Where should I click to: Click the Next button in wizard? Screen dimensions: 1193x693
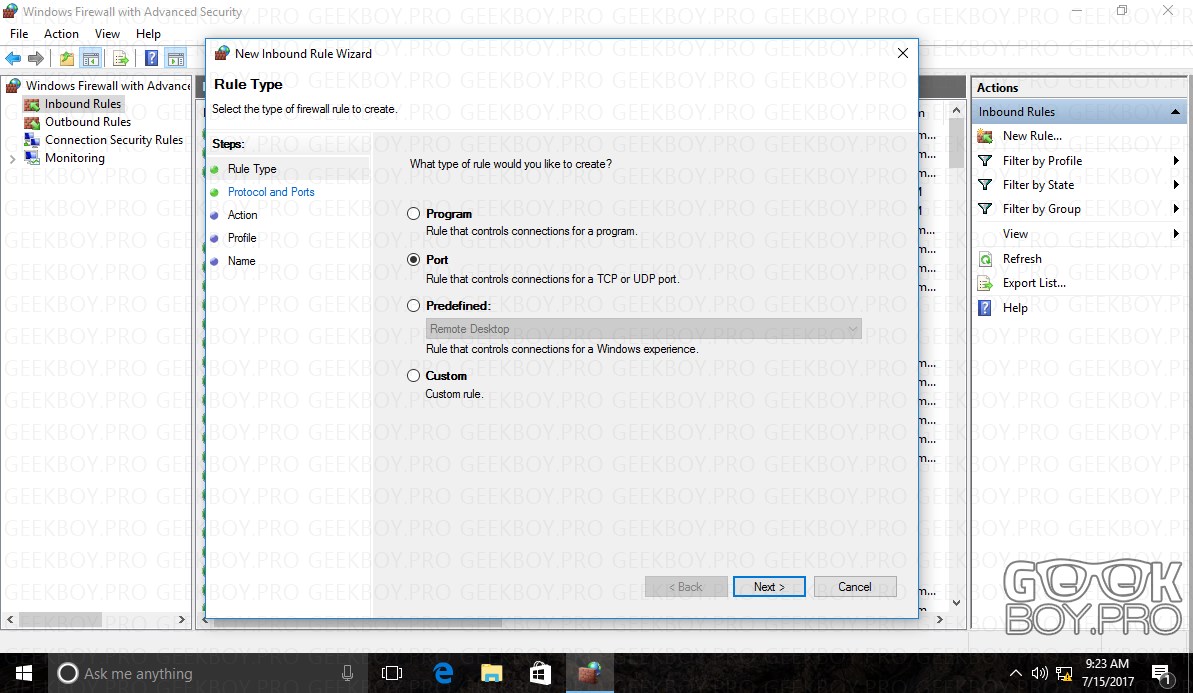click(769, 587)
